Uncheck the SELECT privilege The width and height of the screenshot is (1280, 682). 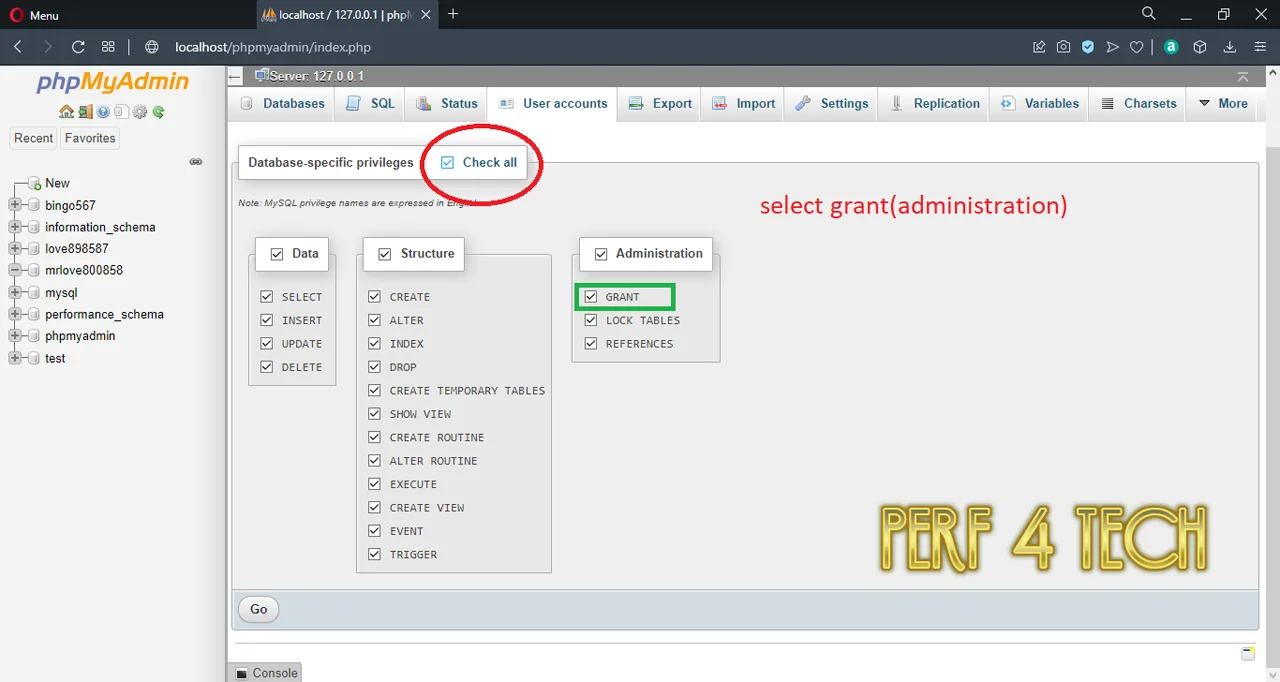(x=266, y=297)
